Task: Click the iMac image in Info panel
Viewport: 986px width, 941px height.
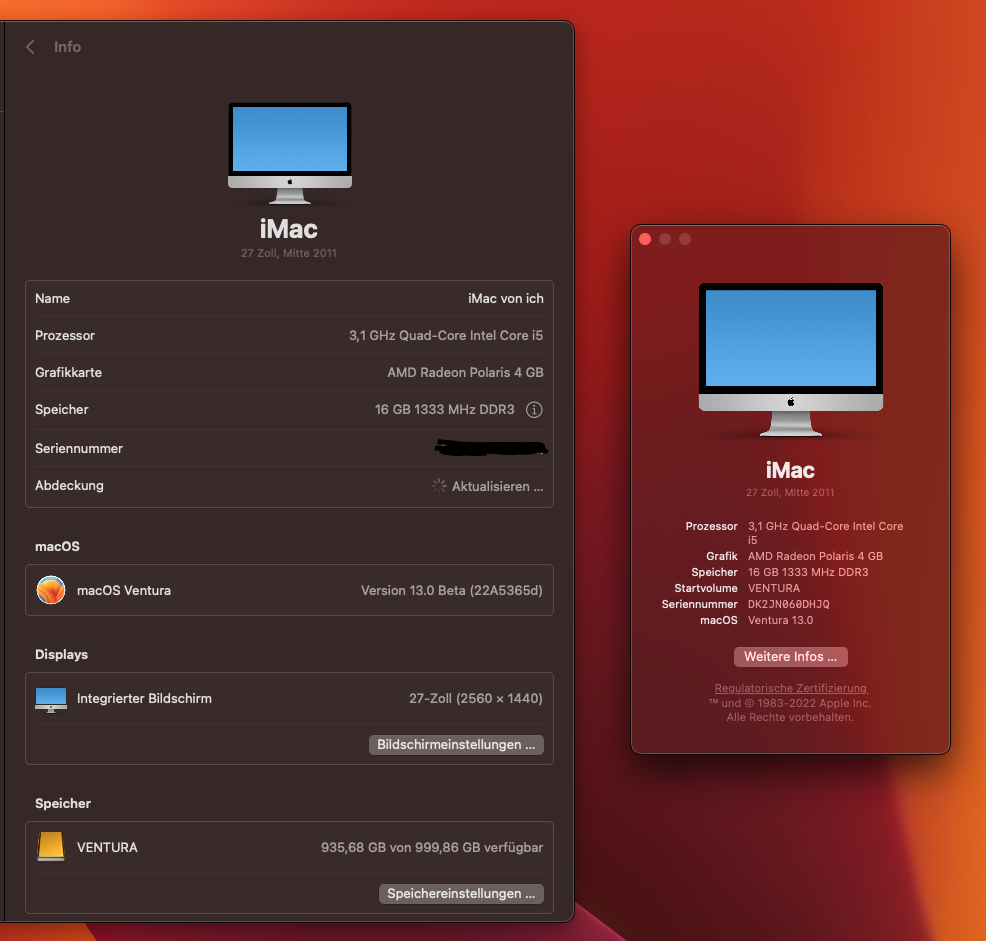Action: tap(290, 153)
